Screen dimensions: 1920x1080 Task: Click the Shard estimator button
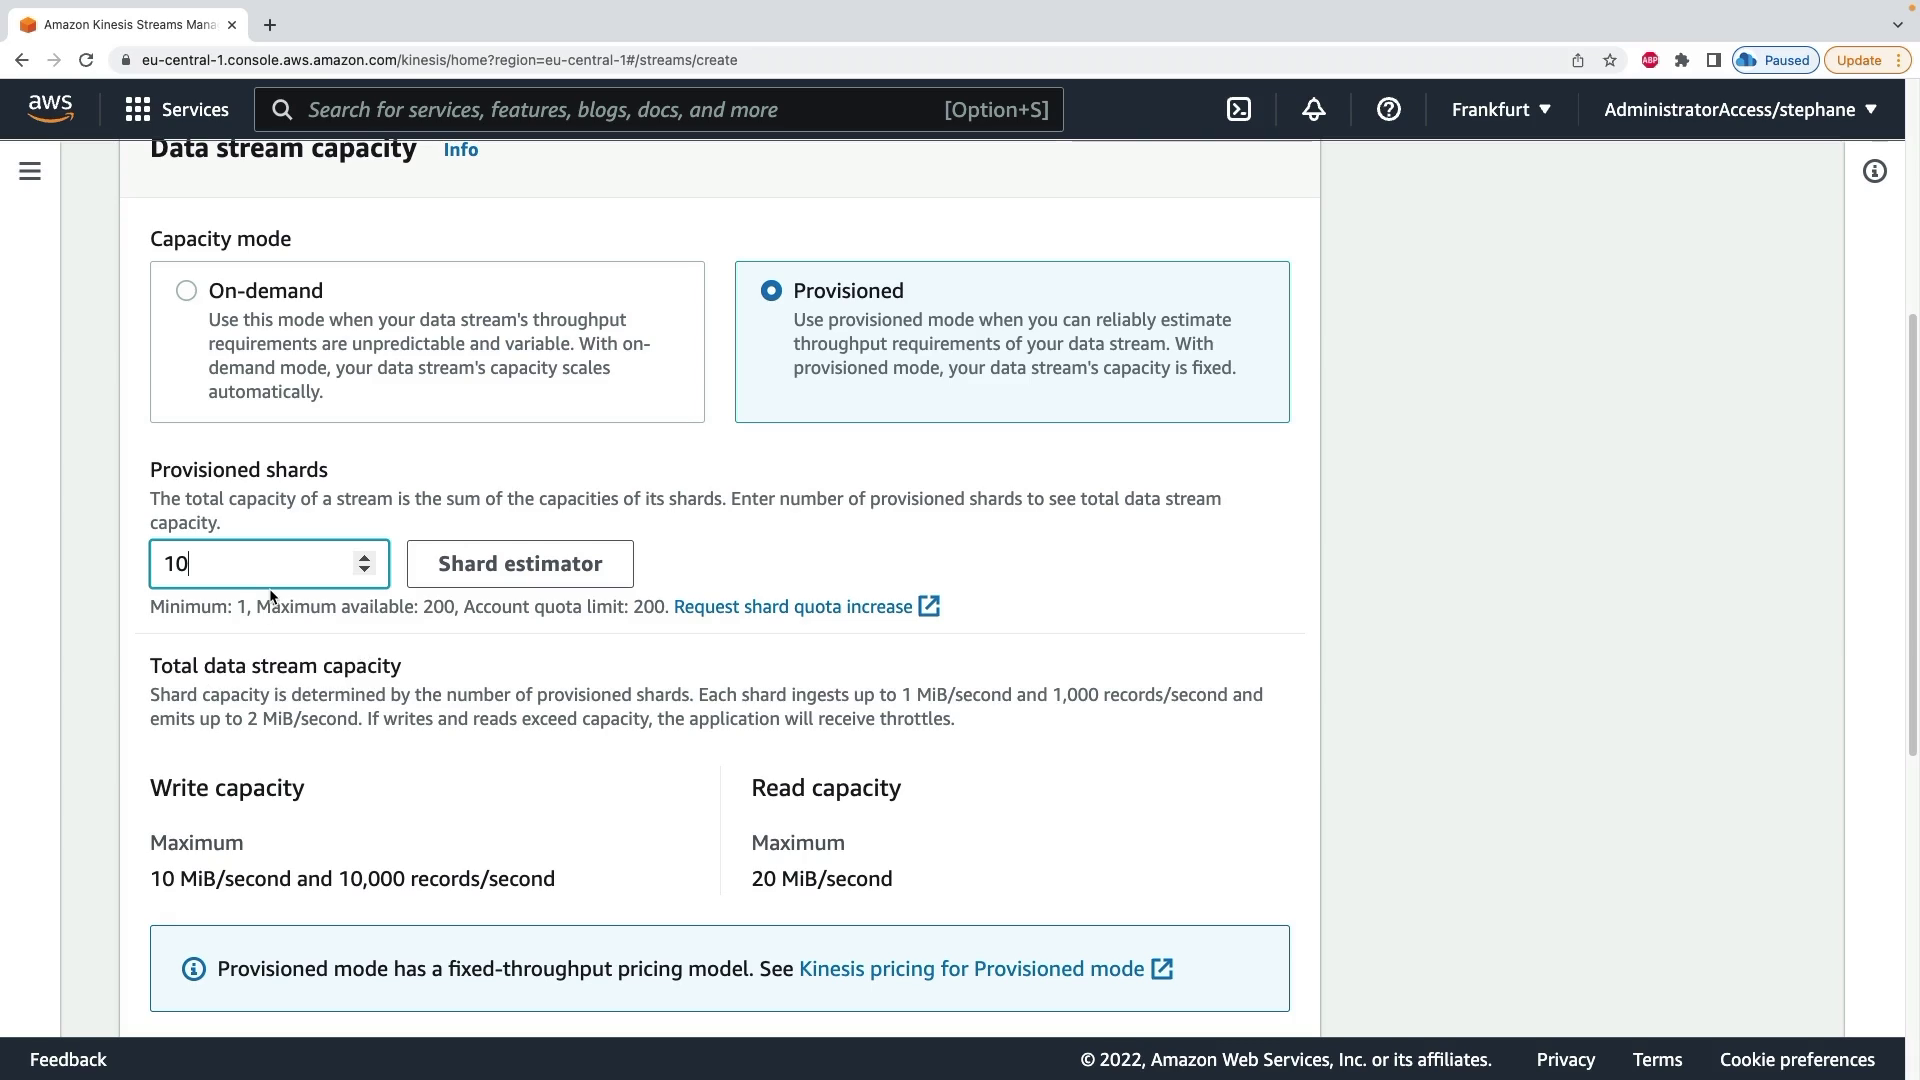(x=520, y=564)
